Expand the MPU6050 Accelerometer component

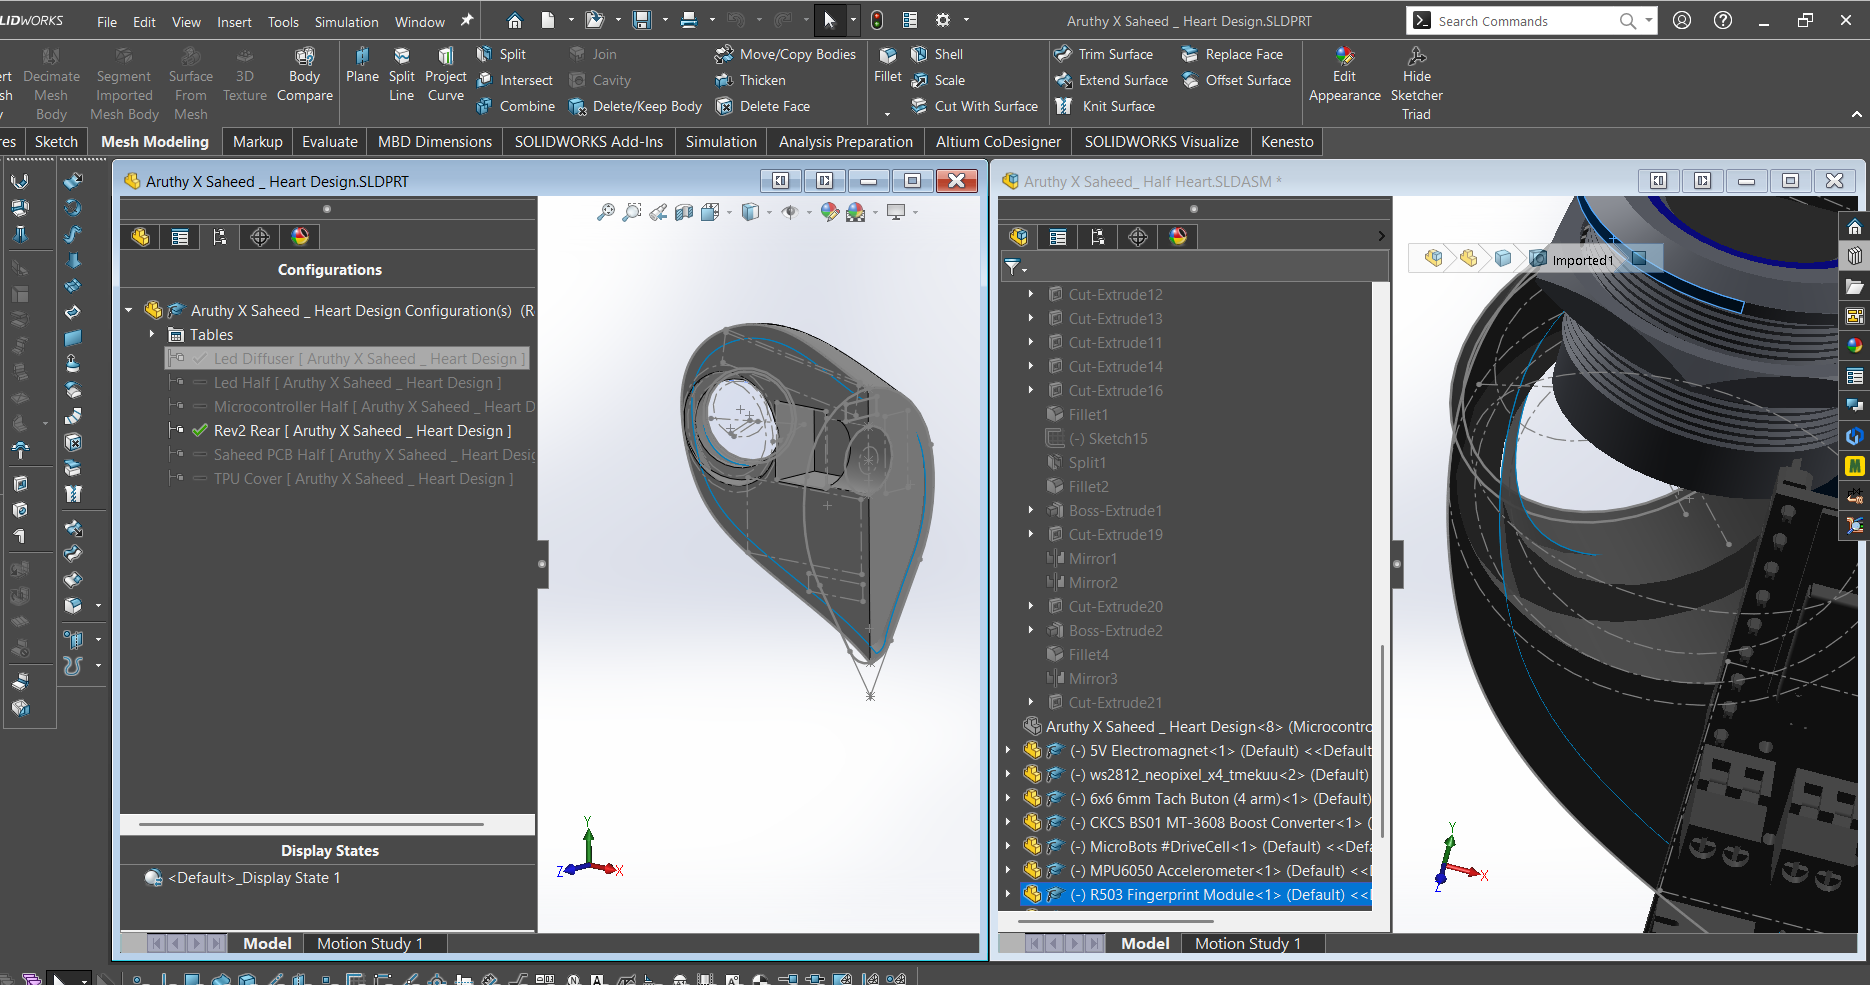point(1008,871)
